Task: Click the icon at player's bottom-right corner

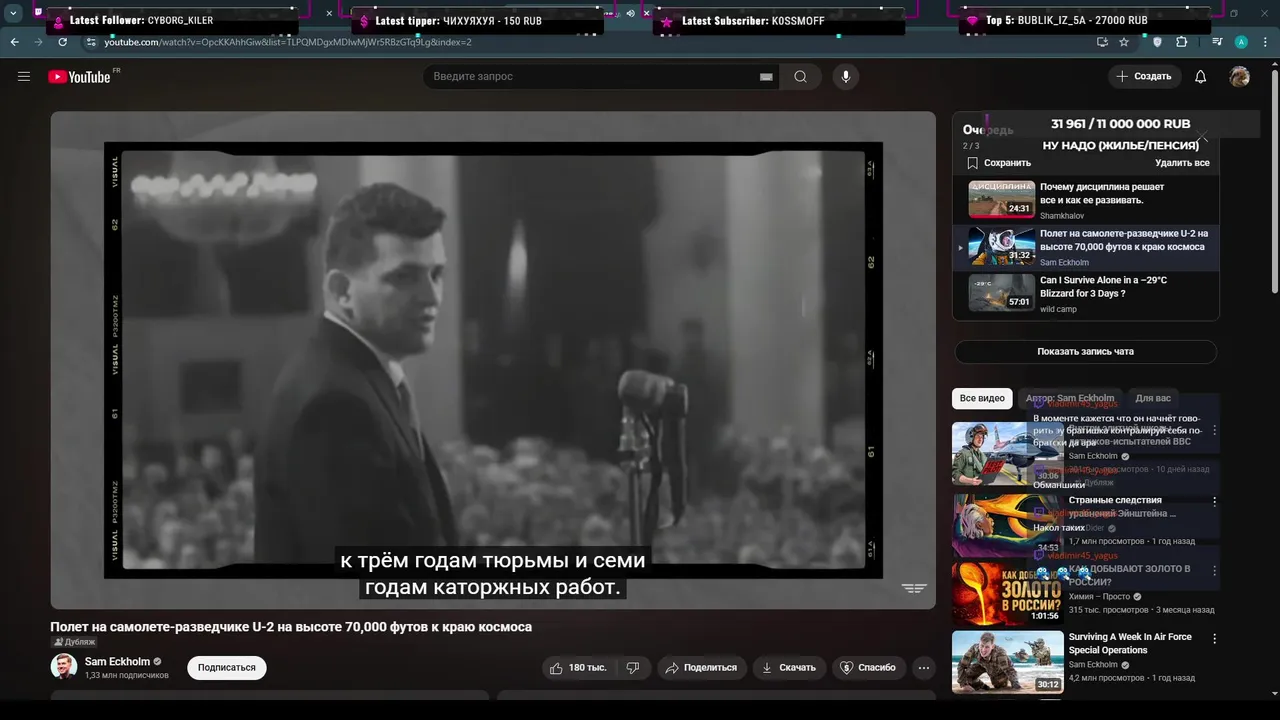Action: [x=914, y=588]
